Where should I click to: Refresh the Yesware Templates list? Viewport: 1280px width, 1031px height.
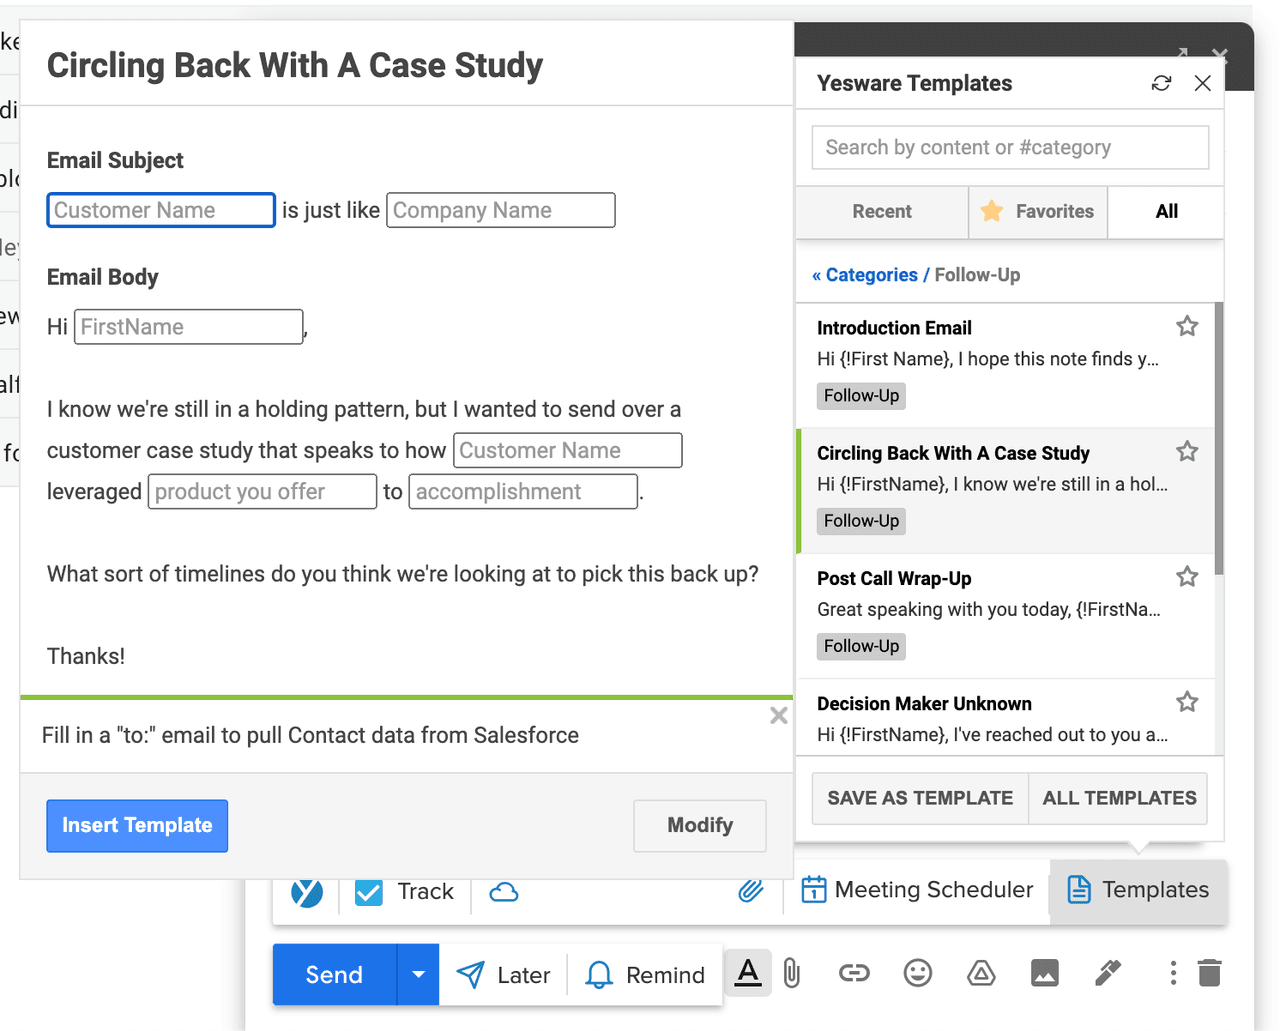pyautogui.click(x=1161, y=83)
